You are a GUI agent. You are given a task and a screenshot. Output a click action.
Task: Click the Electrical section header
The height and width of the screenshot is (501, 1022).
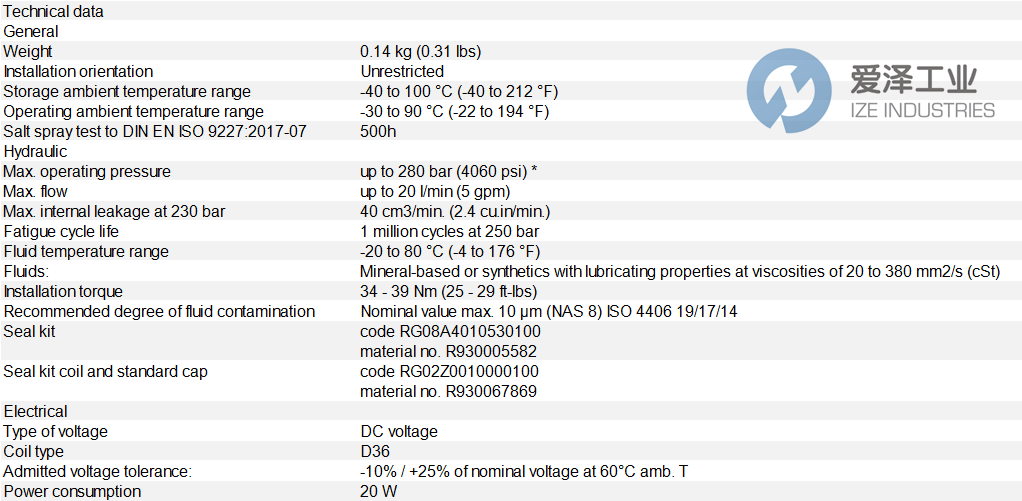coord(36,411)
